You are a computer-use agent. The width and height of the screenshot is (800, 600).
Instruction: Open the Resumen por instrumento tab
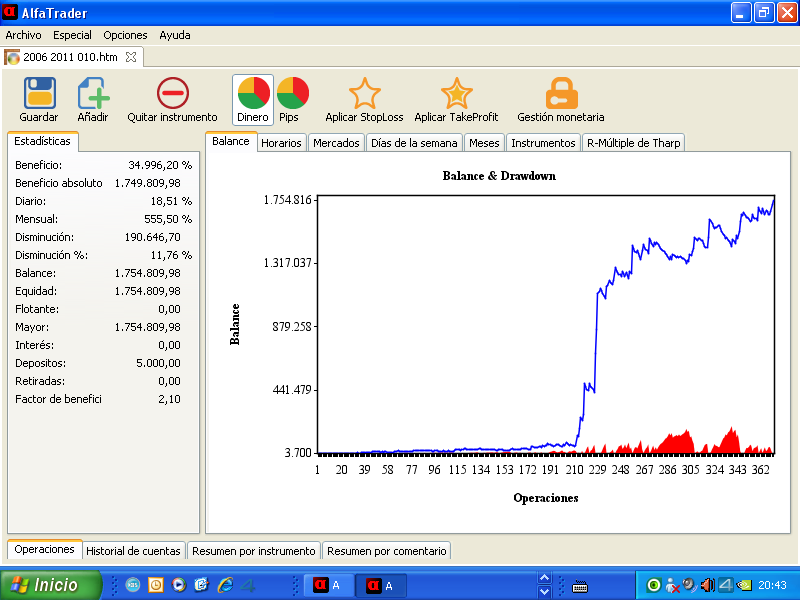coord(254,550)
